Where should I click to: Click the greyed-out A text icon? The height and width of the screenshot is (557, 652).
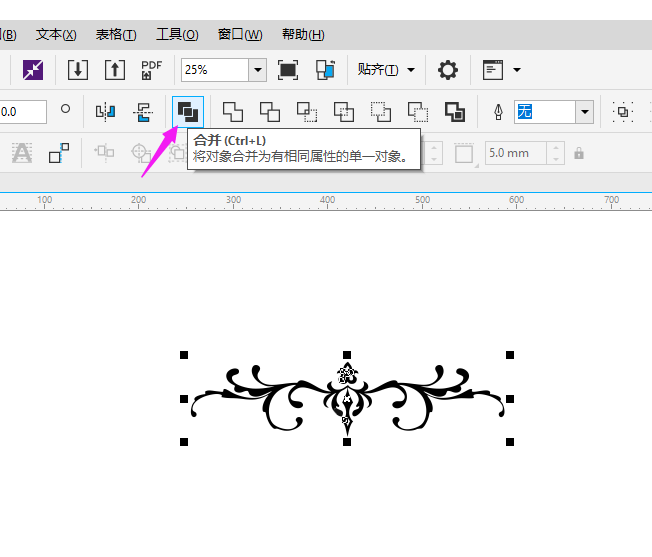pos(22,153)
